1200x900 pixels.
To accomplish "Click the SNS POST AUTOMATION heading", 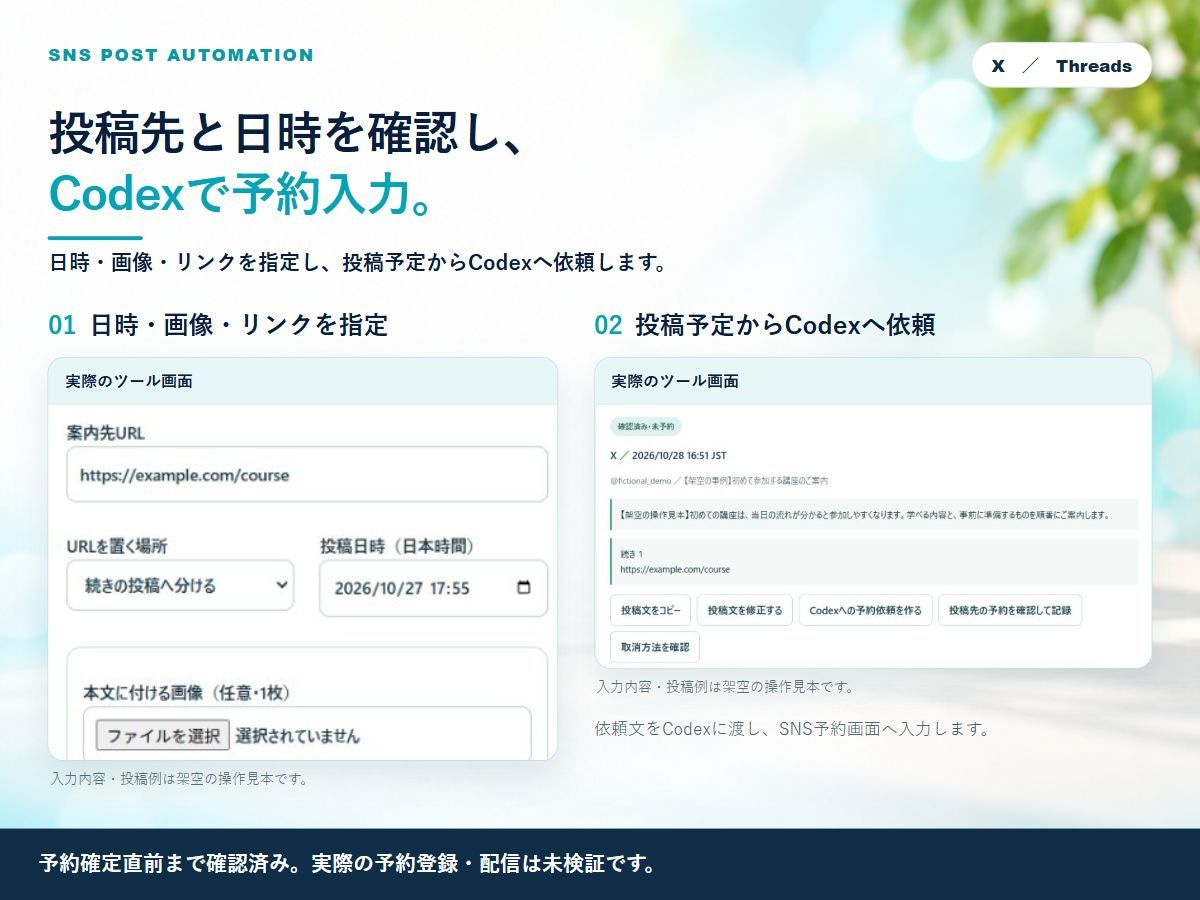I will pos(181,55).
